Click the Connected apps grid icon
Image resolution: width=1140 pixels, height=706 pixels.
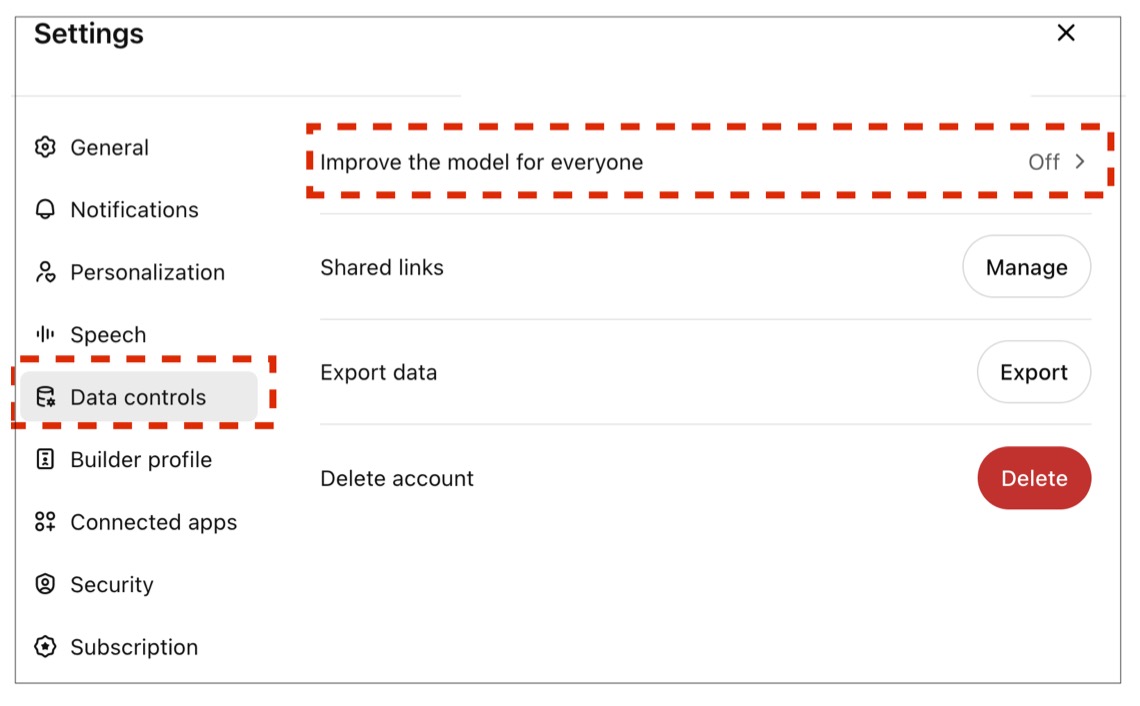click(45, 522)
